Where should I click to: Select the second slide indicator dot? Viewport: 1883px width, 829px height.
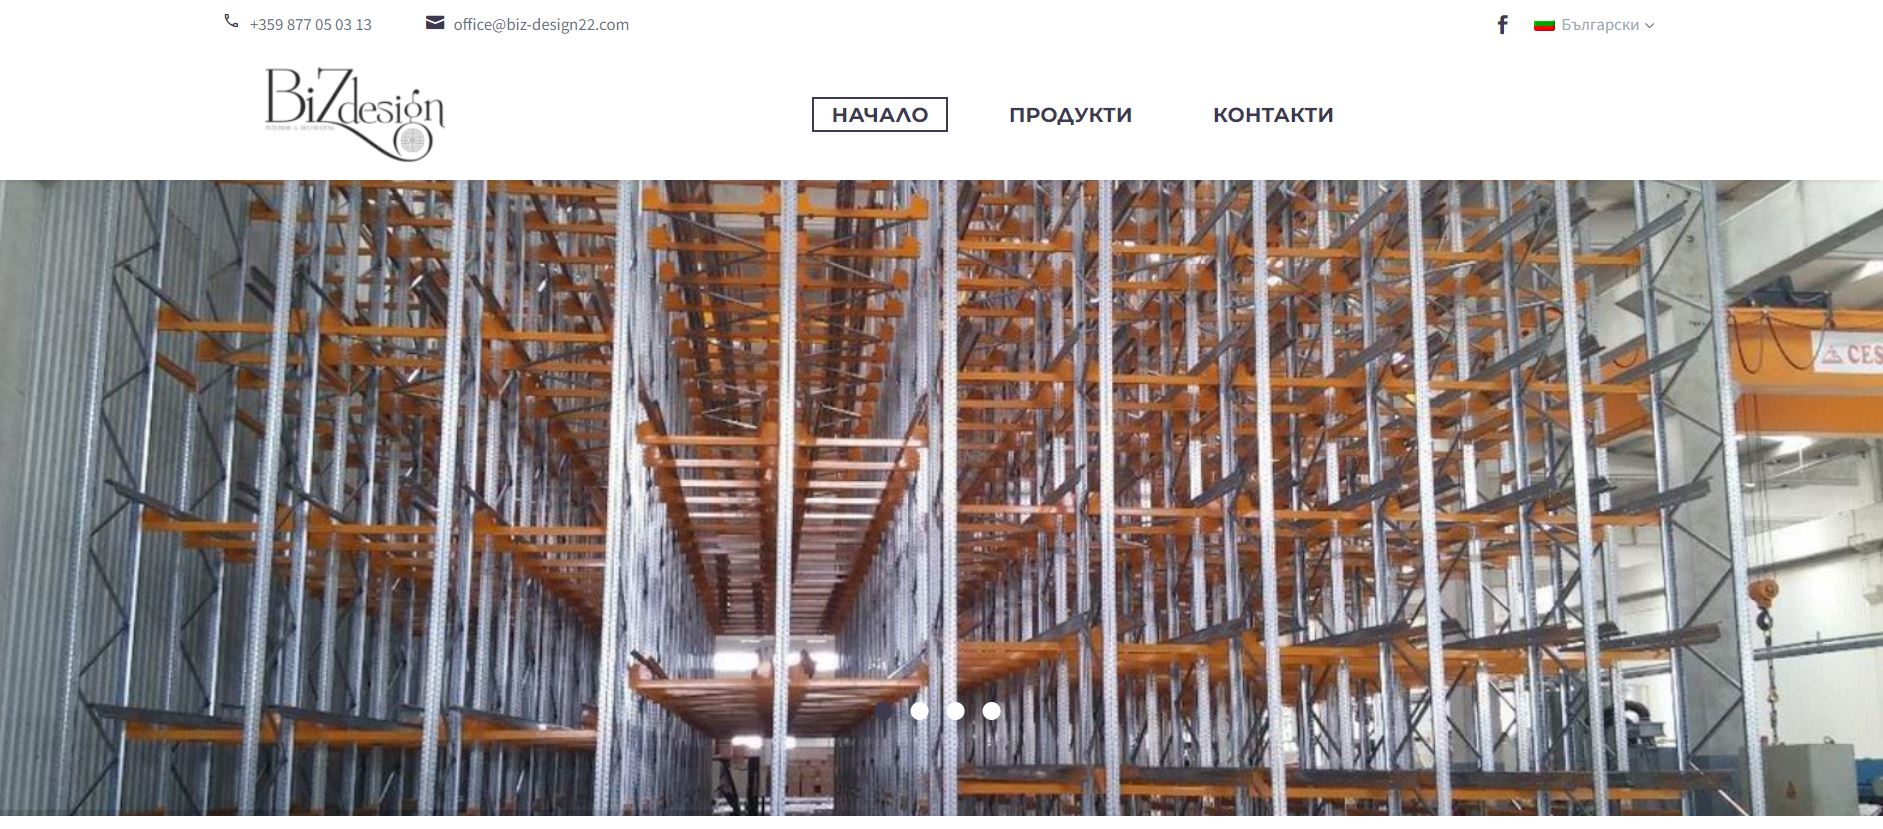pos(920,711)
